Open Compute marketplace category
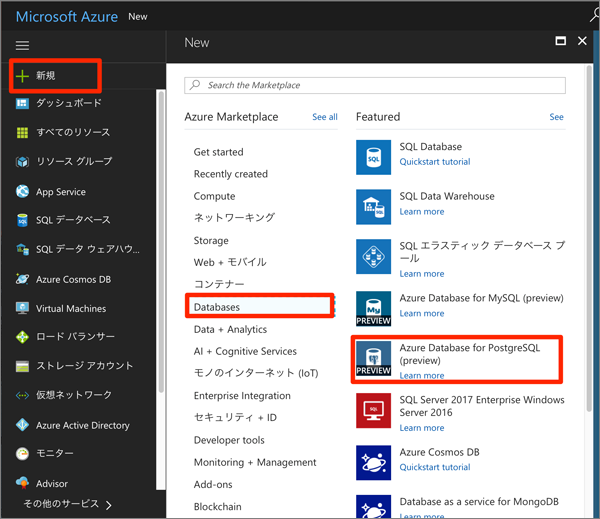 click(x=214, y=196)
